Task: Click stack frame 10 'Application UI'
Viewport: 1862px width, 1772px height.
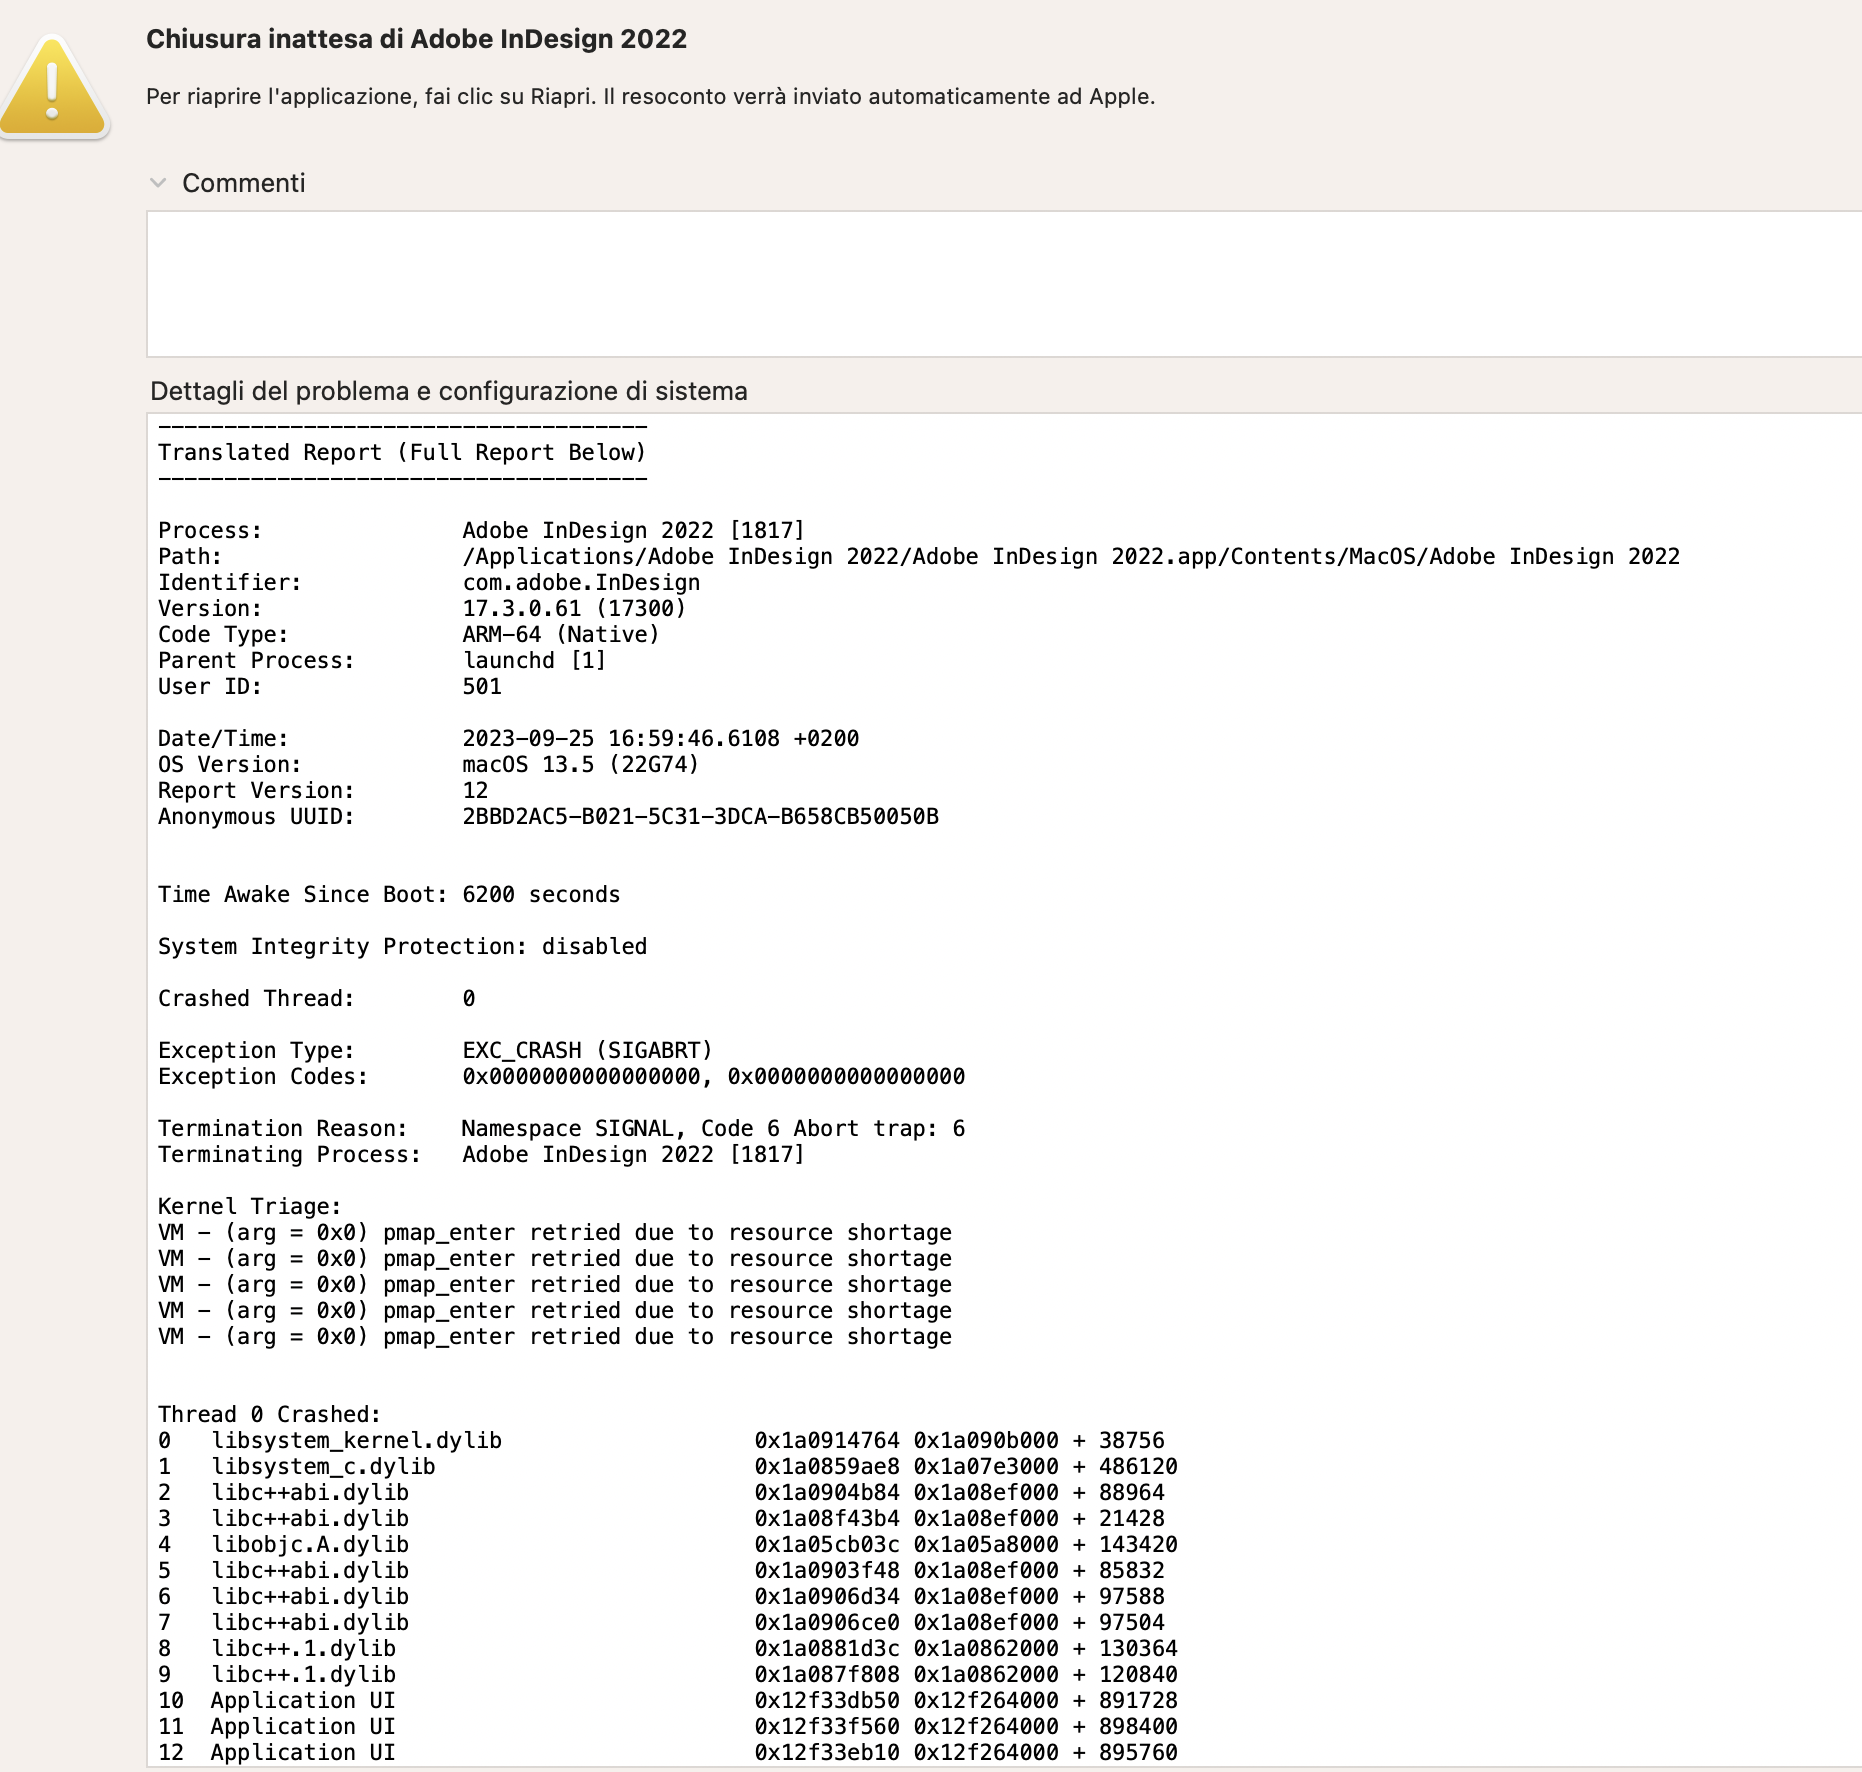Action: click(668, 1700)
